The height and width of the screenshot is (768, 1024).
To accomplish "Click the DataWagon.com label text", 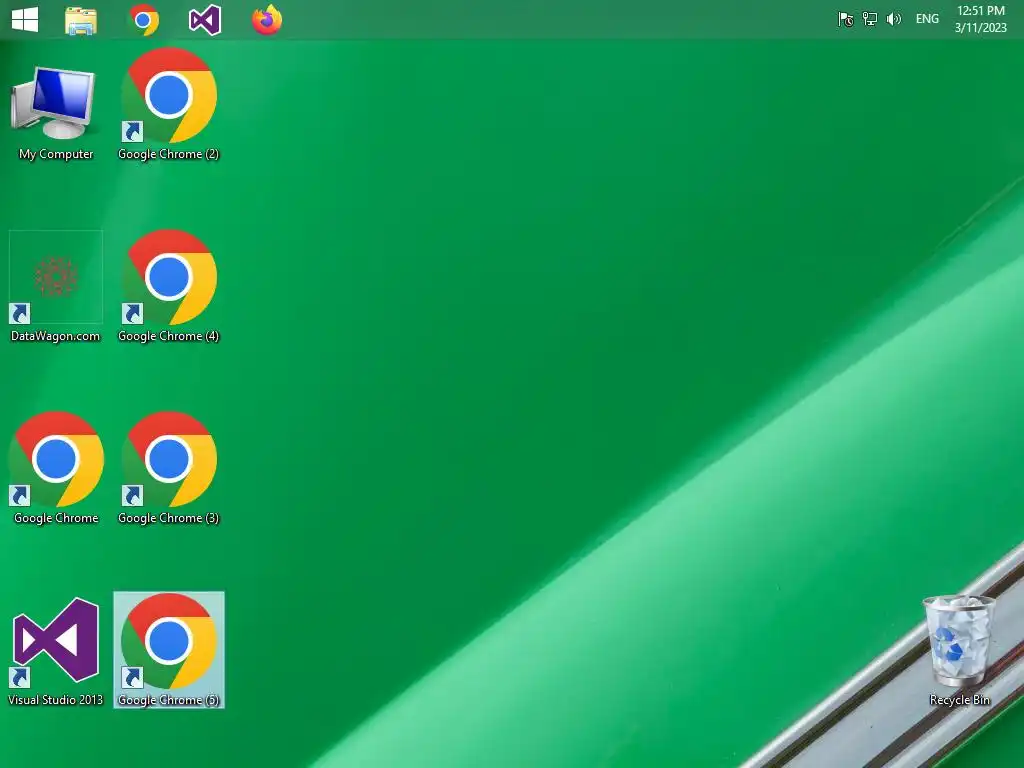I will [56, 336].
